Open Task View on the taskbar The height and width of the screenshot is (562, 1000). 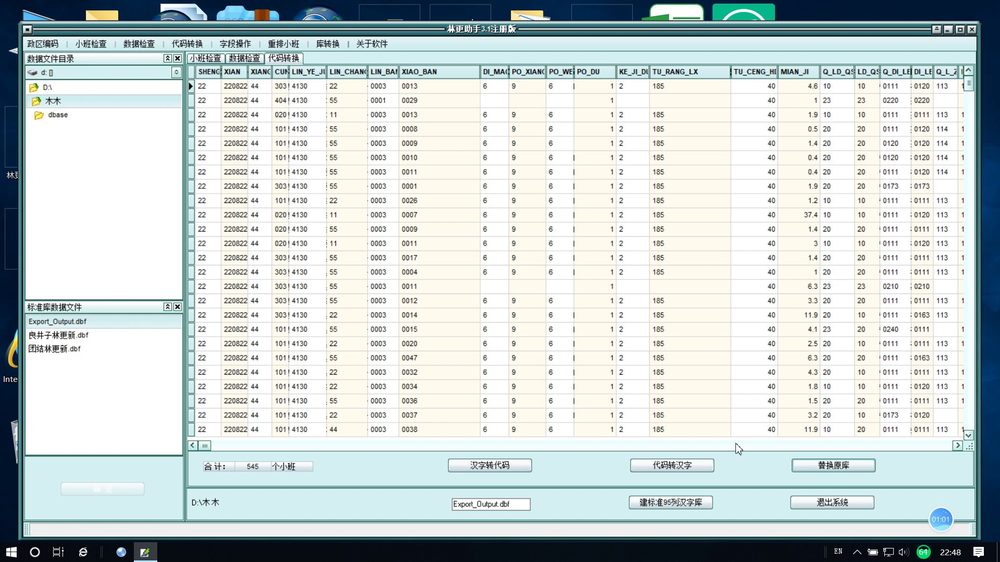tap(58, 552)
